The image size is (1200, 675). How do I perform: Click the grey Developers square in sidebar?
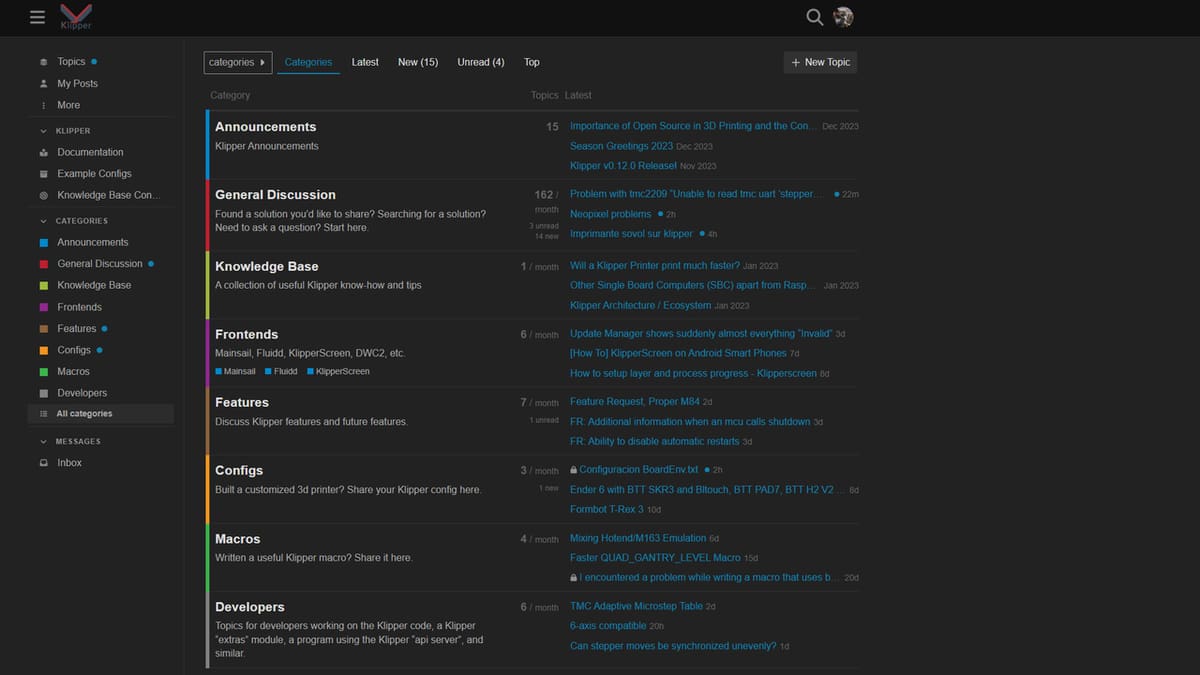point(43,393)
